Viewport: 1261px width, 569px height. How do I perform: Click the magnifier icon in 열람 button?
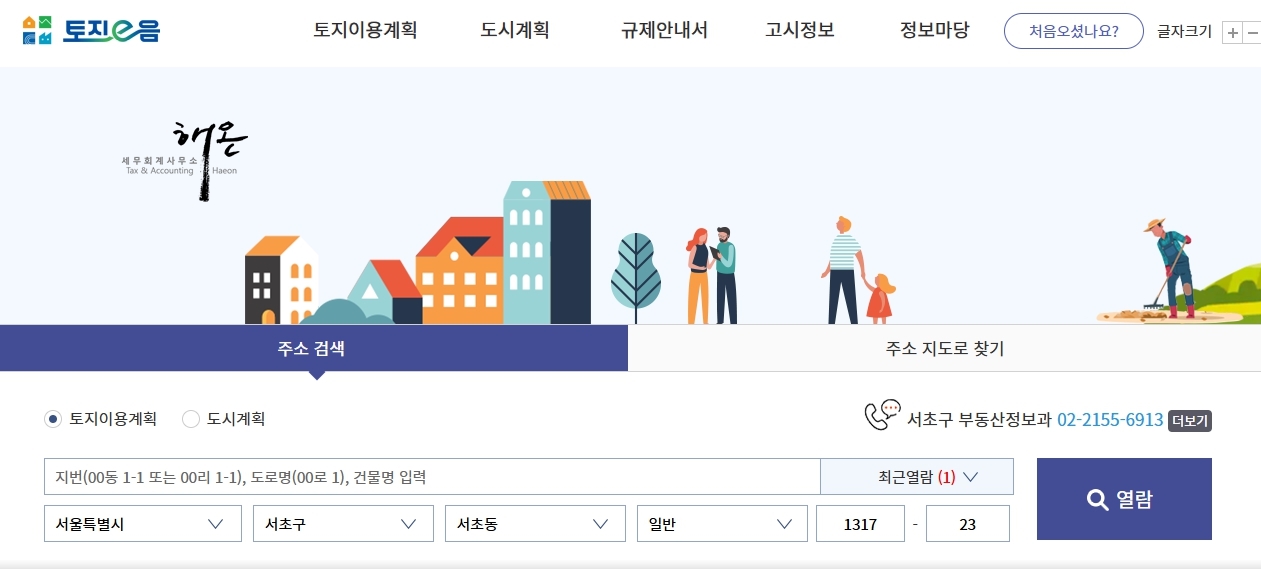click(x=1097, y=499)
